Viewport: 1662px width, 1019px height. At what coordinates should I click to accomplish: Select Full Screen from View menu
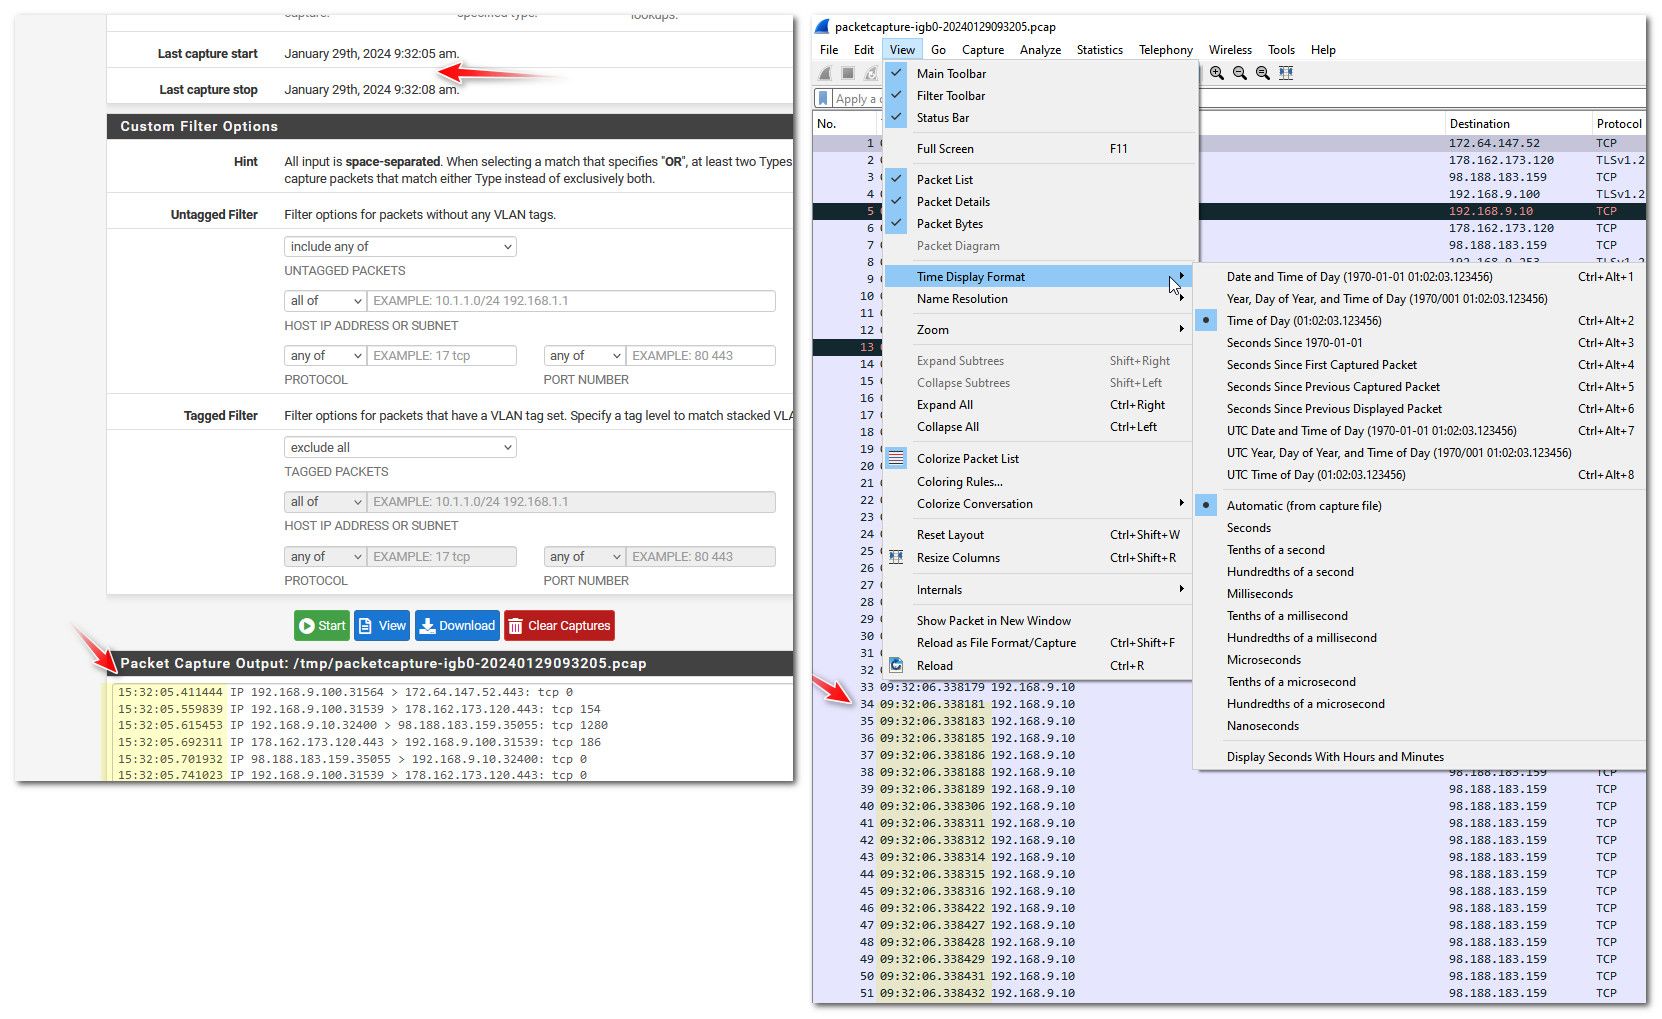click(1040, 149)
